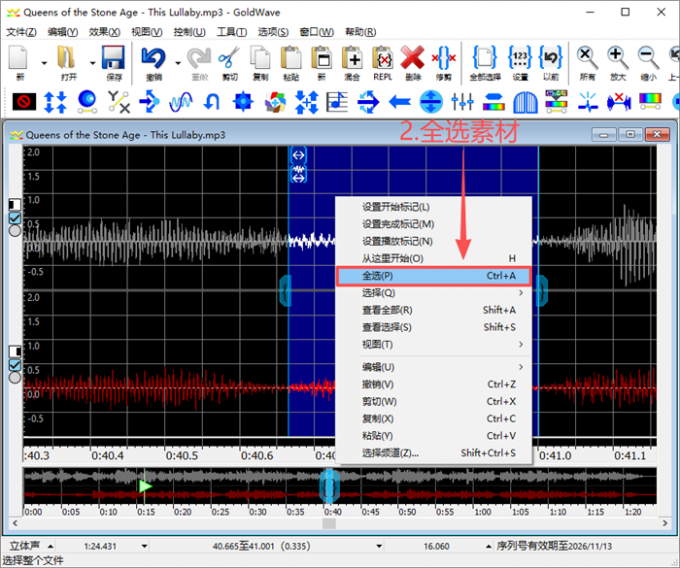This screenshot has width=680, height=568.
Task: Expand the dropdown arrow beside open folder
Action: click(x=92, y=63)
